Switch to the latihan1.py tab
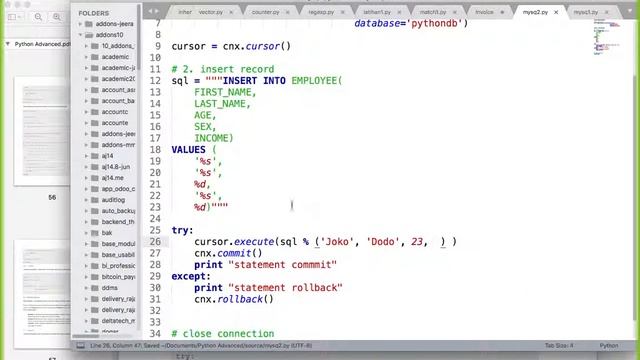The height and width of the screenshot is (360, 640). (377, 12)
